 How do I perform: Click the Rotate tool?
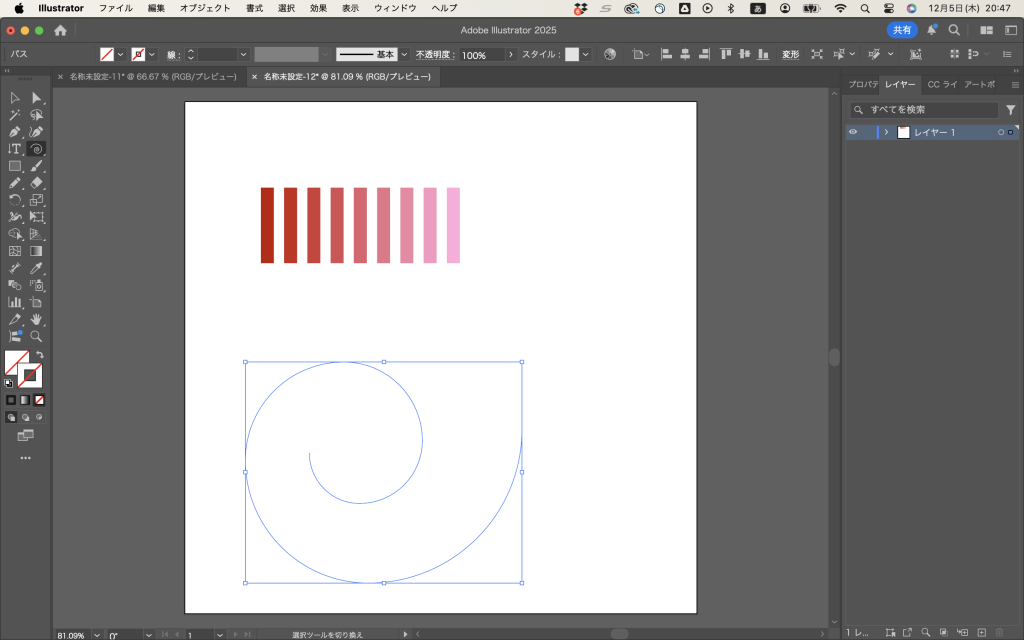(x=15, y=200)
